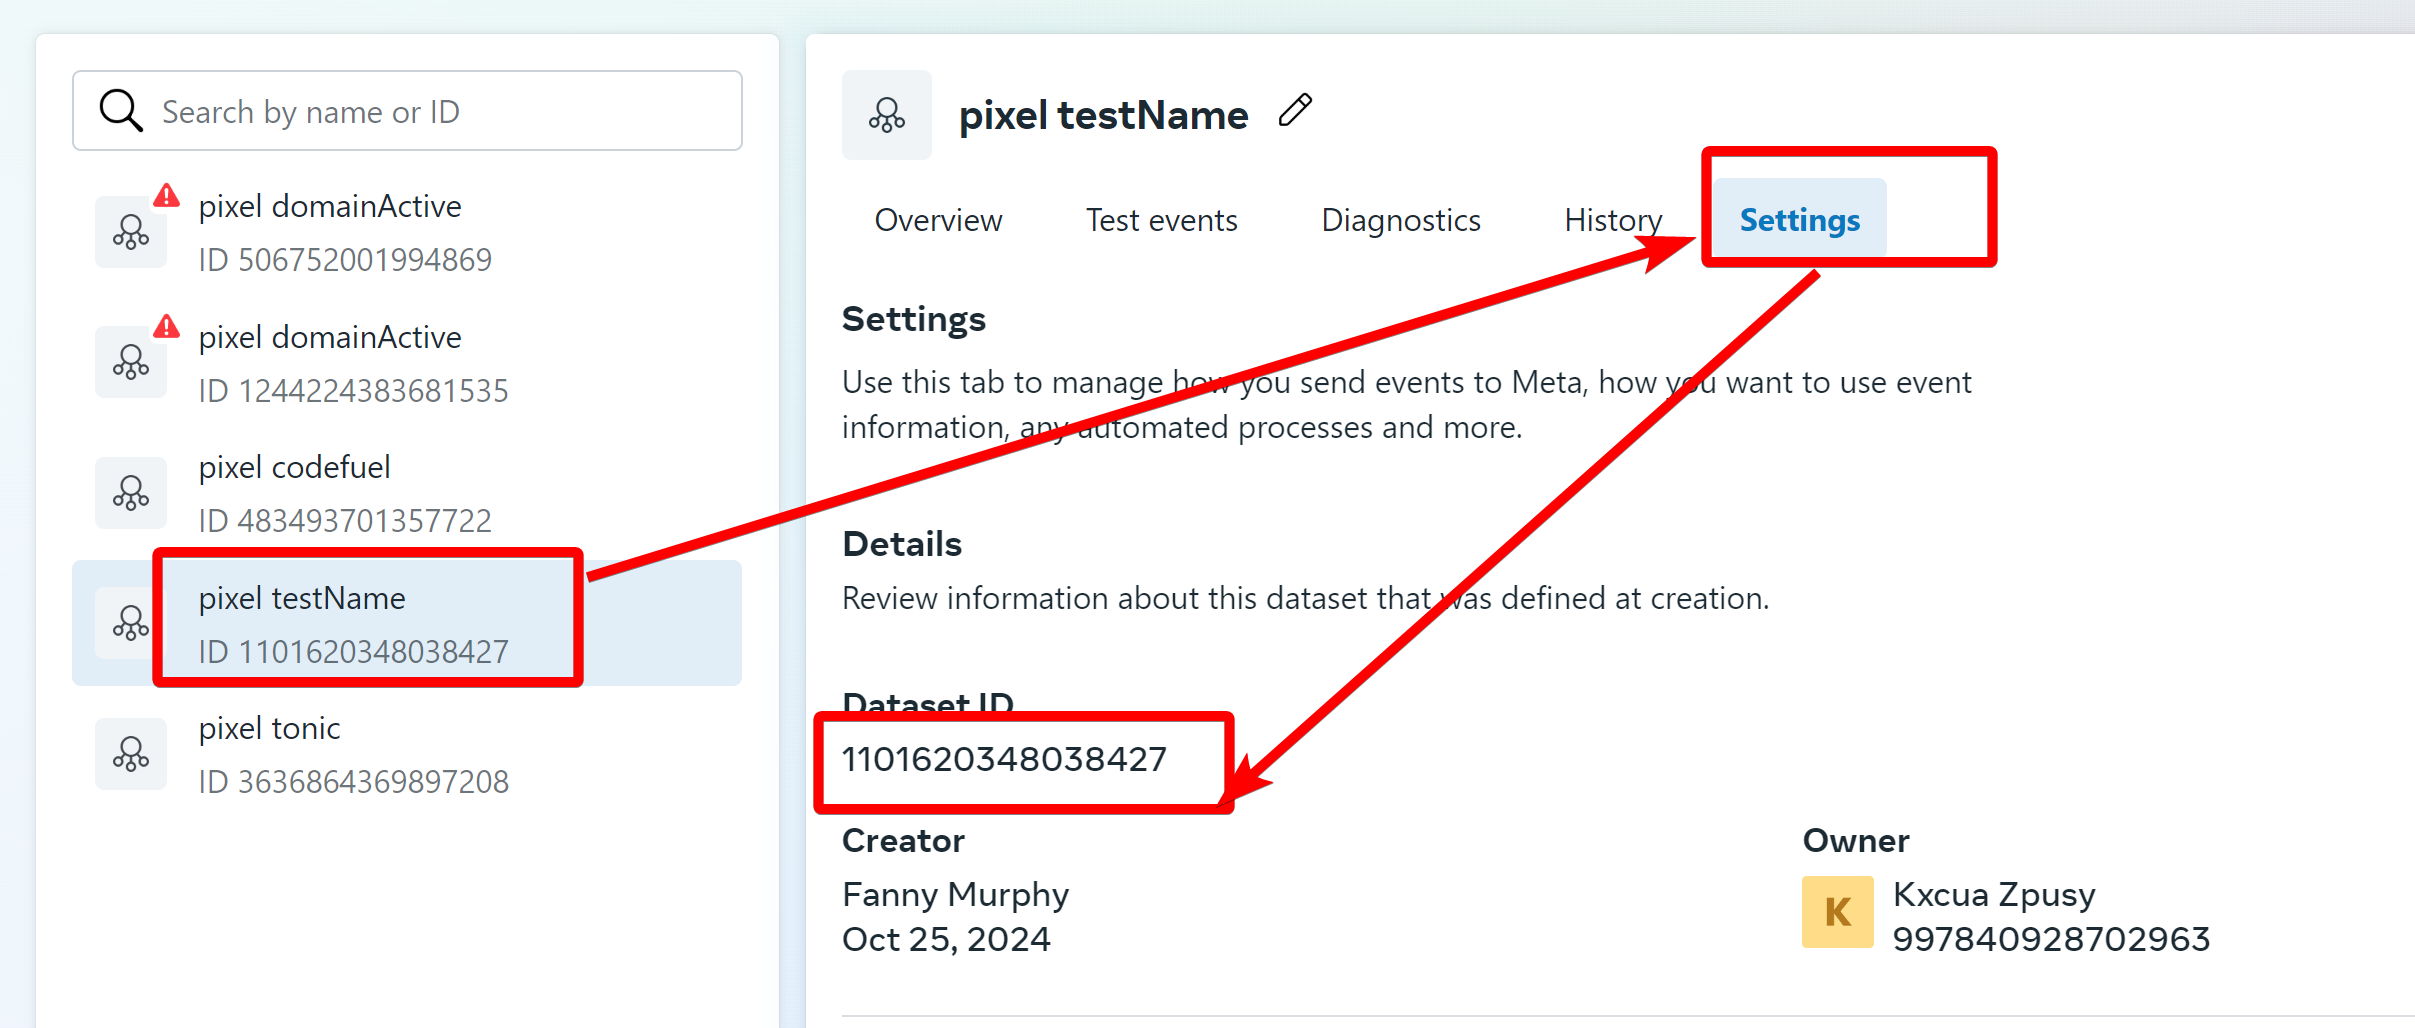Select pixel tonic with ID 3636864369897208
The image size is (2415, 1028).
click(x=407, y=754)
